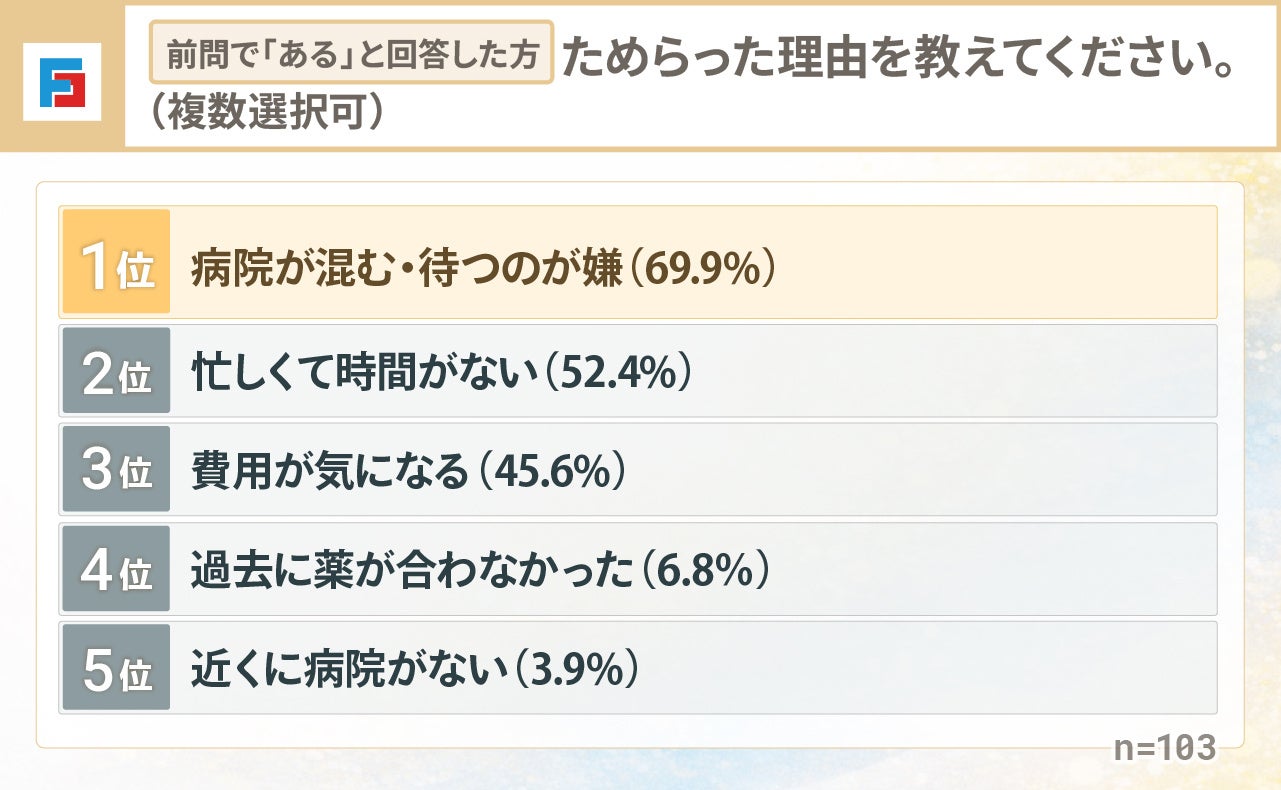
Task: Select the gray 2位 rank badge
Action: pyautogui.click(x=116, y=371)
